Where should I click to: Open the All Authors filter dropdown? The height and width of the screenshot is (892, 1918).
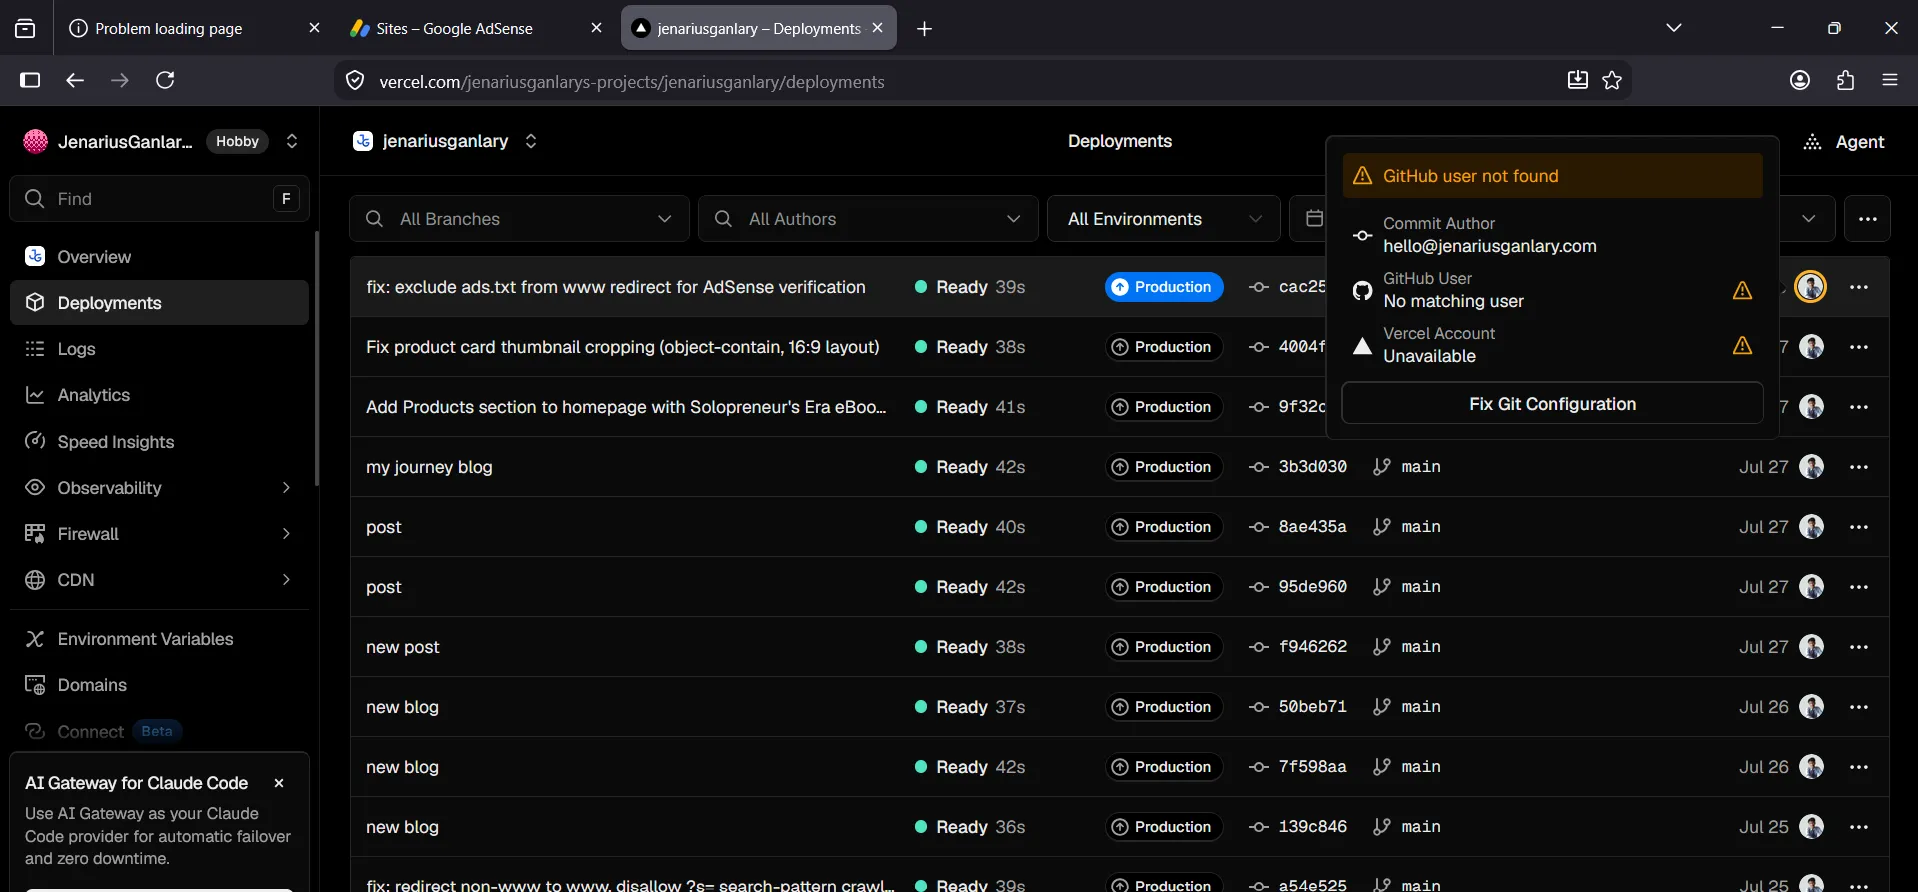click(x=868, y=219)
